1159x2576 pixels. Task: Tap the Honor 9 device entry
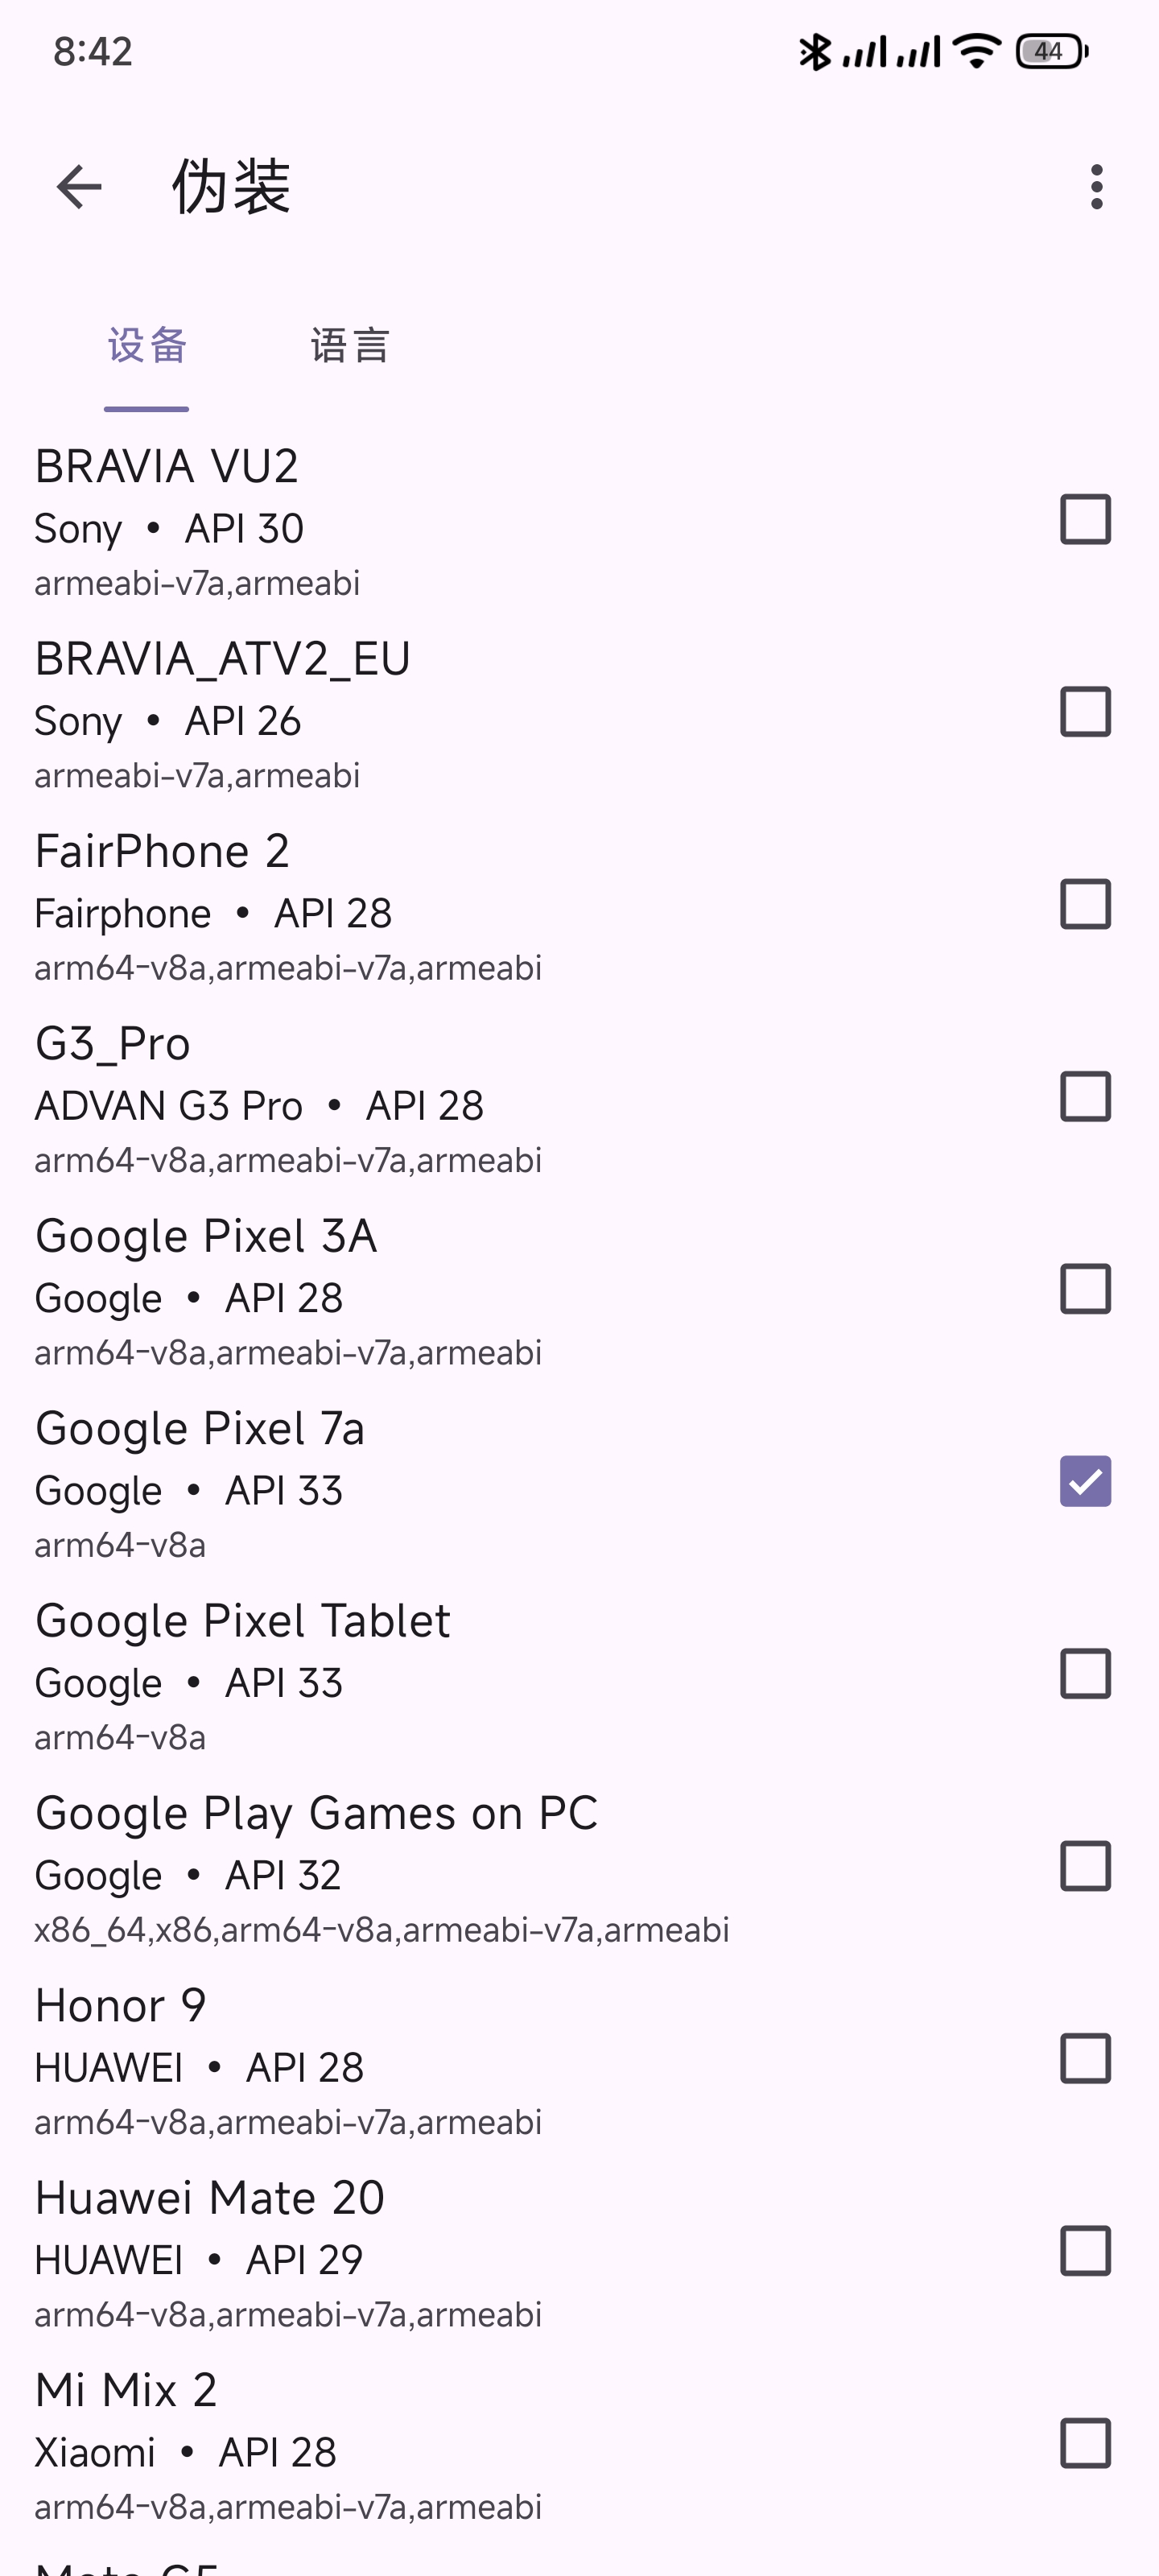click(400, 2059)
